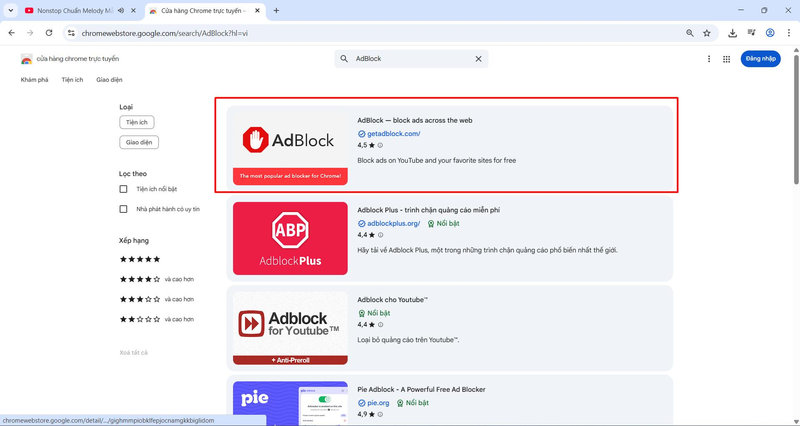This screenshot has height=426, width=800.
Task: Open the media control icon in toolbar
Action: tap(751, 33)
